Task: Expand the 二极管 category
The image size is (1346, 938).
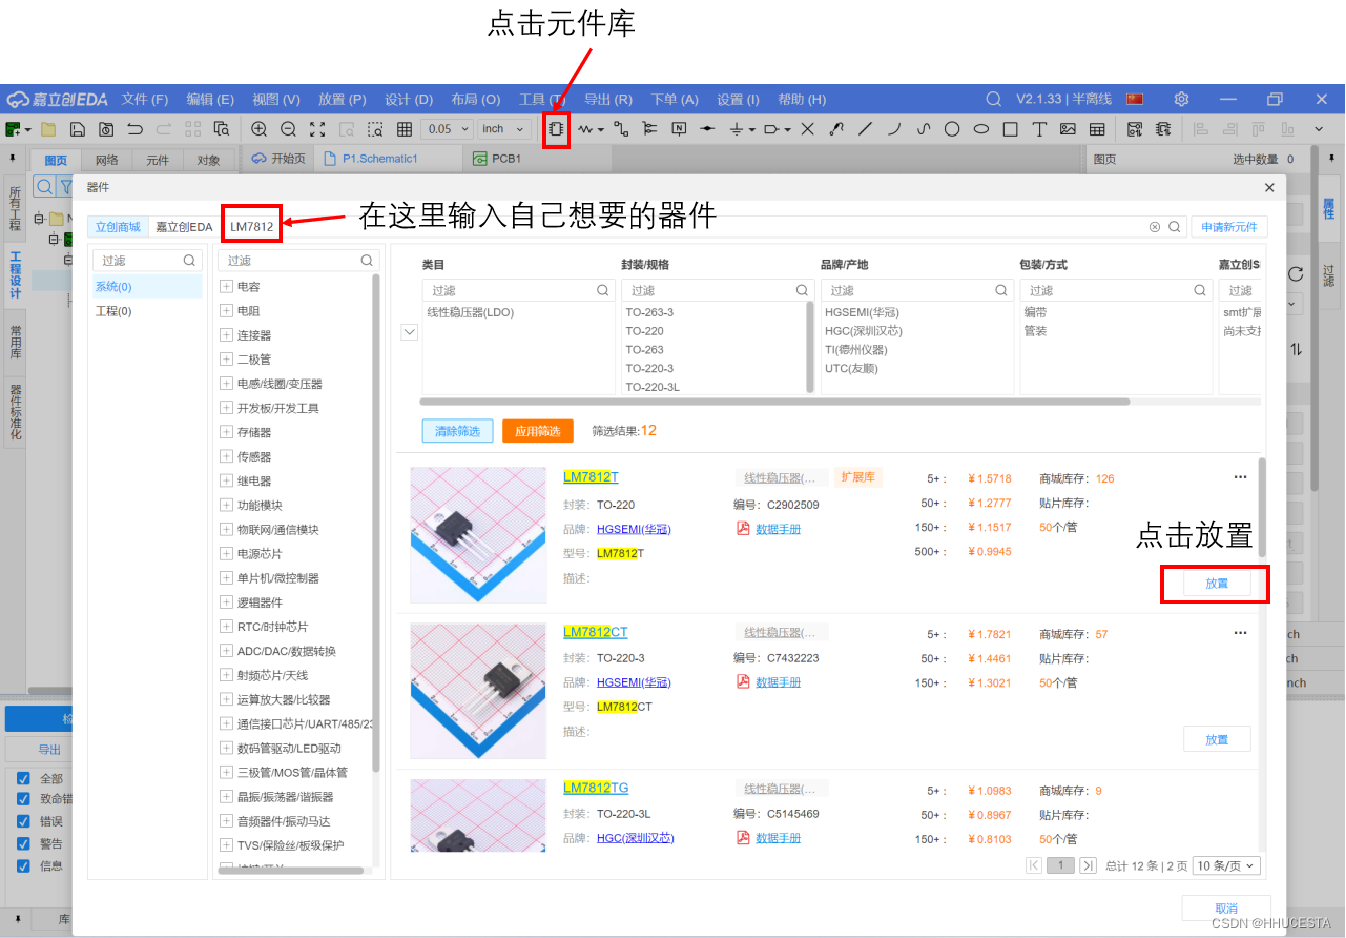Action: 226,359
